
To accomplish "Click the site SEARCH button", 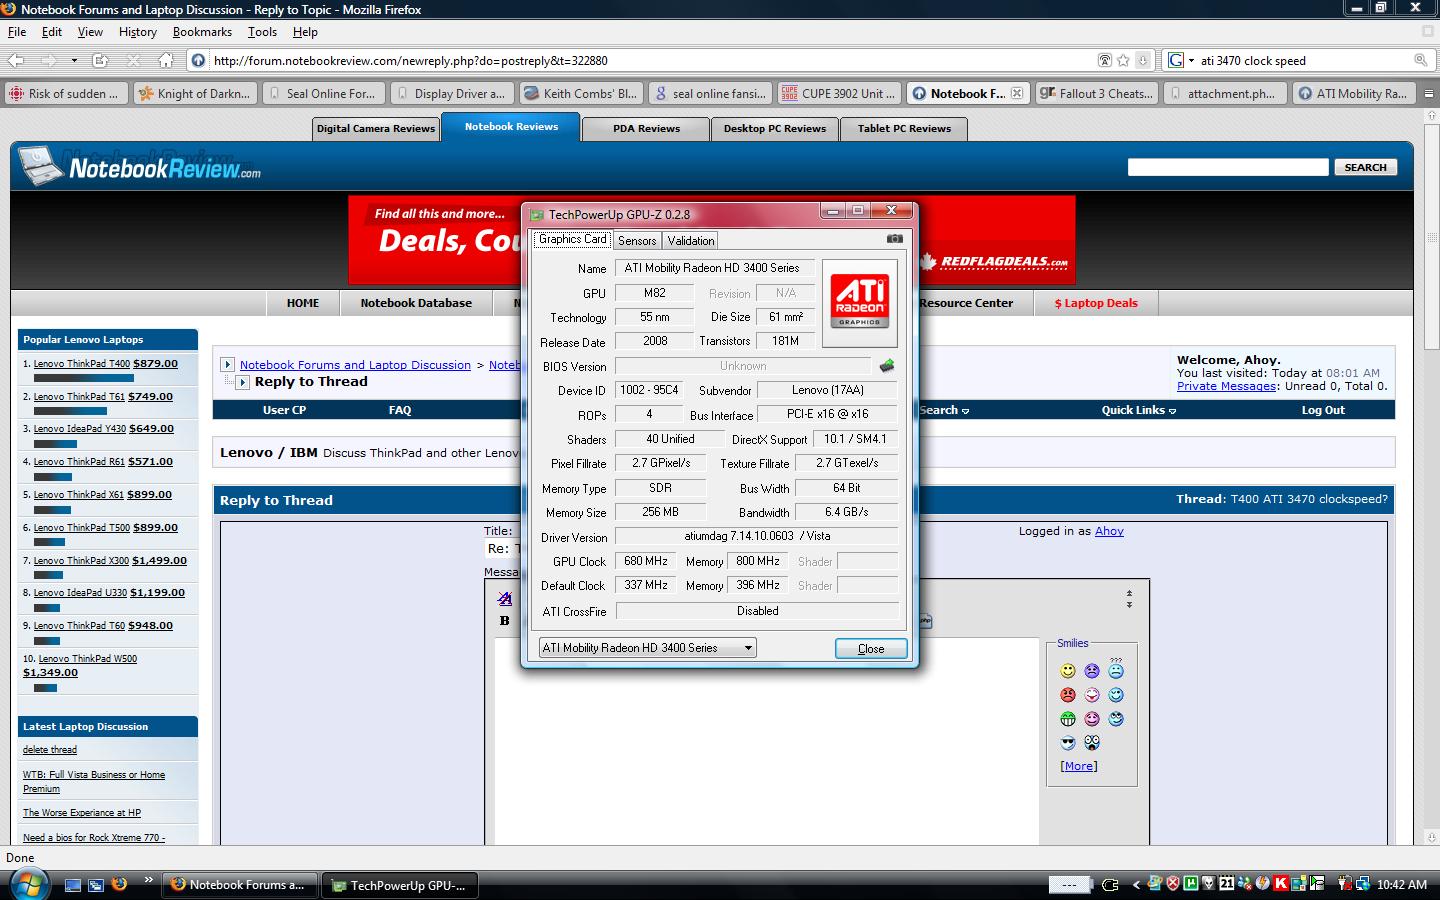I will [1365, 167].
